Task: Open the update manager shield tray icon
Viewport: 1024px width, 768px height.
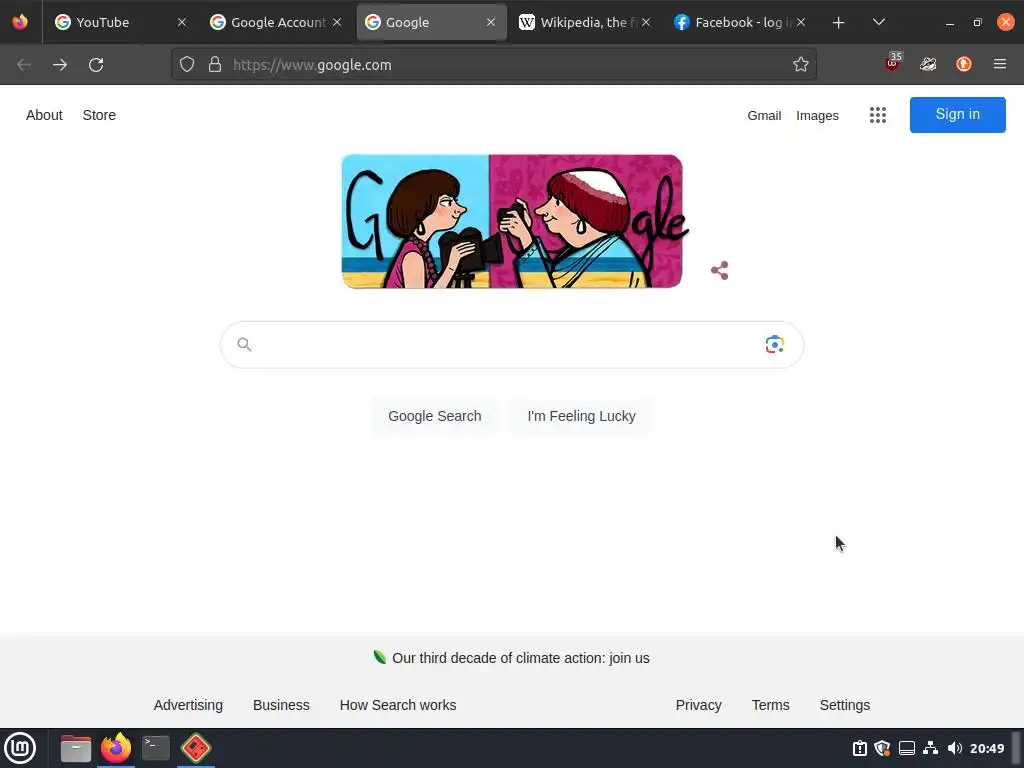Action: coord(882,748)
